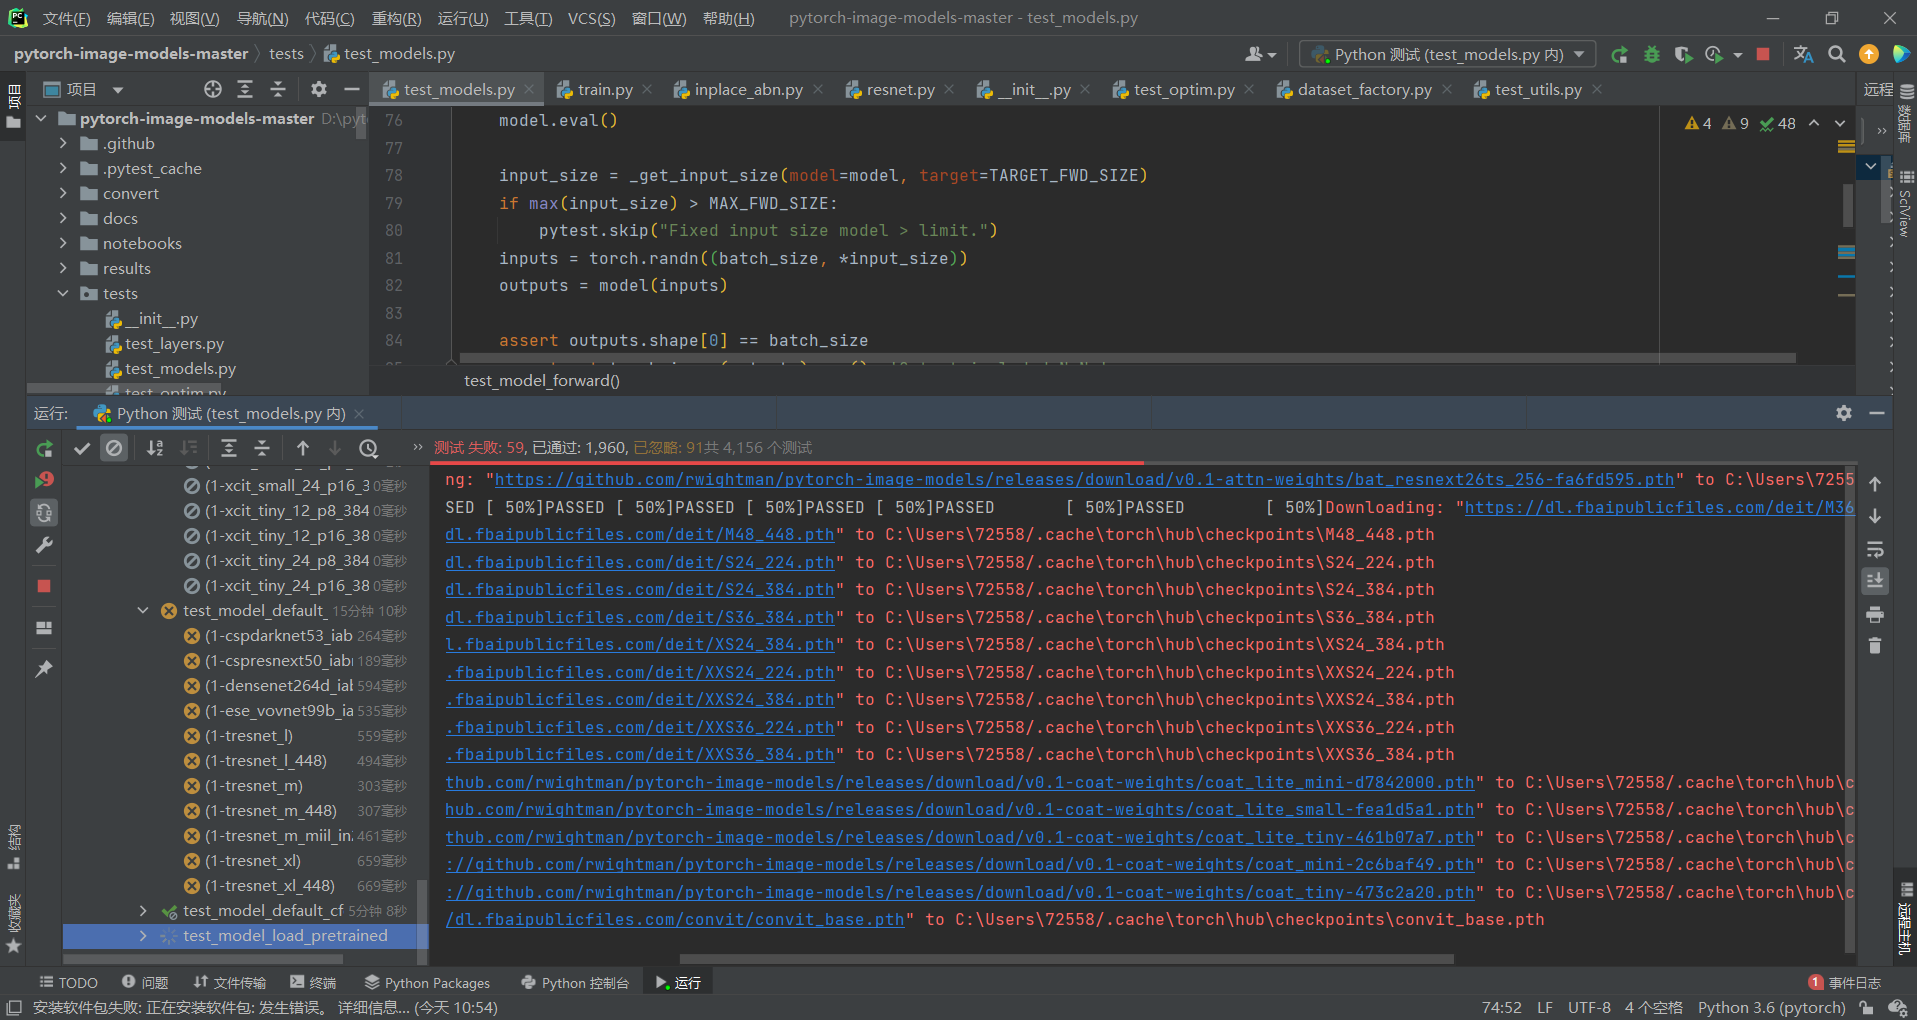Screen dimensions: 1917x1020
Task: Expand test_model_load_pretrained node
Action: [143, 935]
